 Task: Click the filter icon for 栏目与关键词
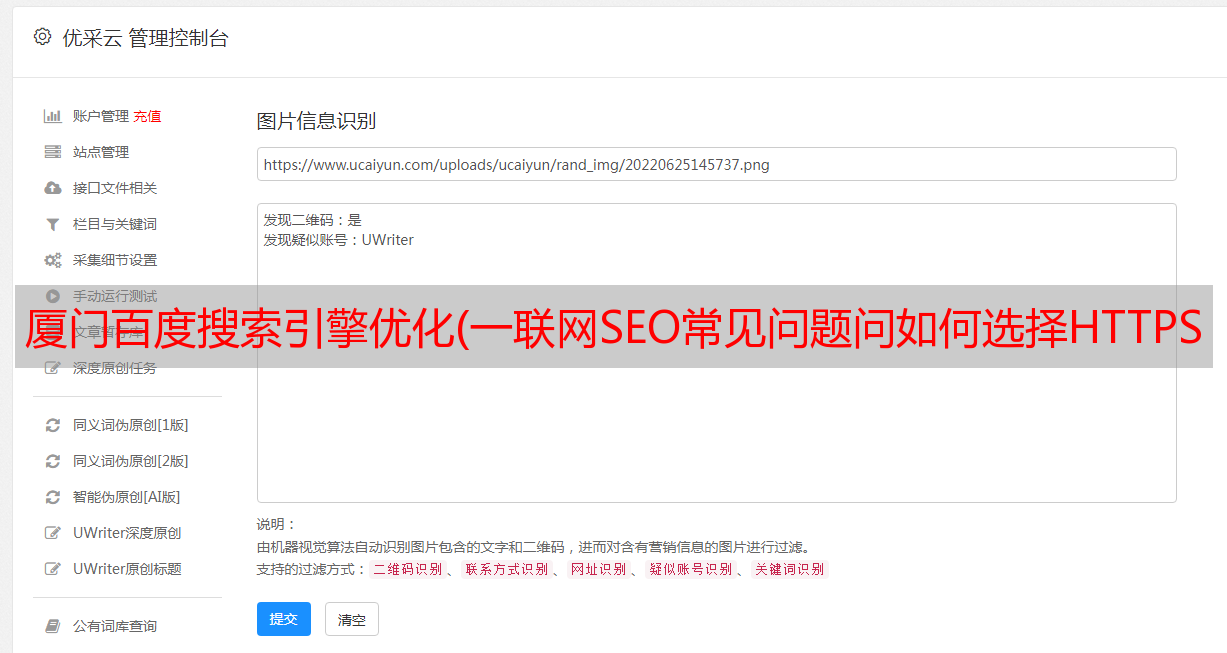coord(53,224)
